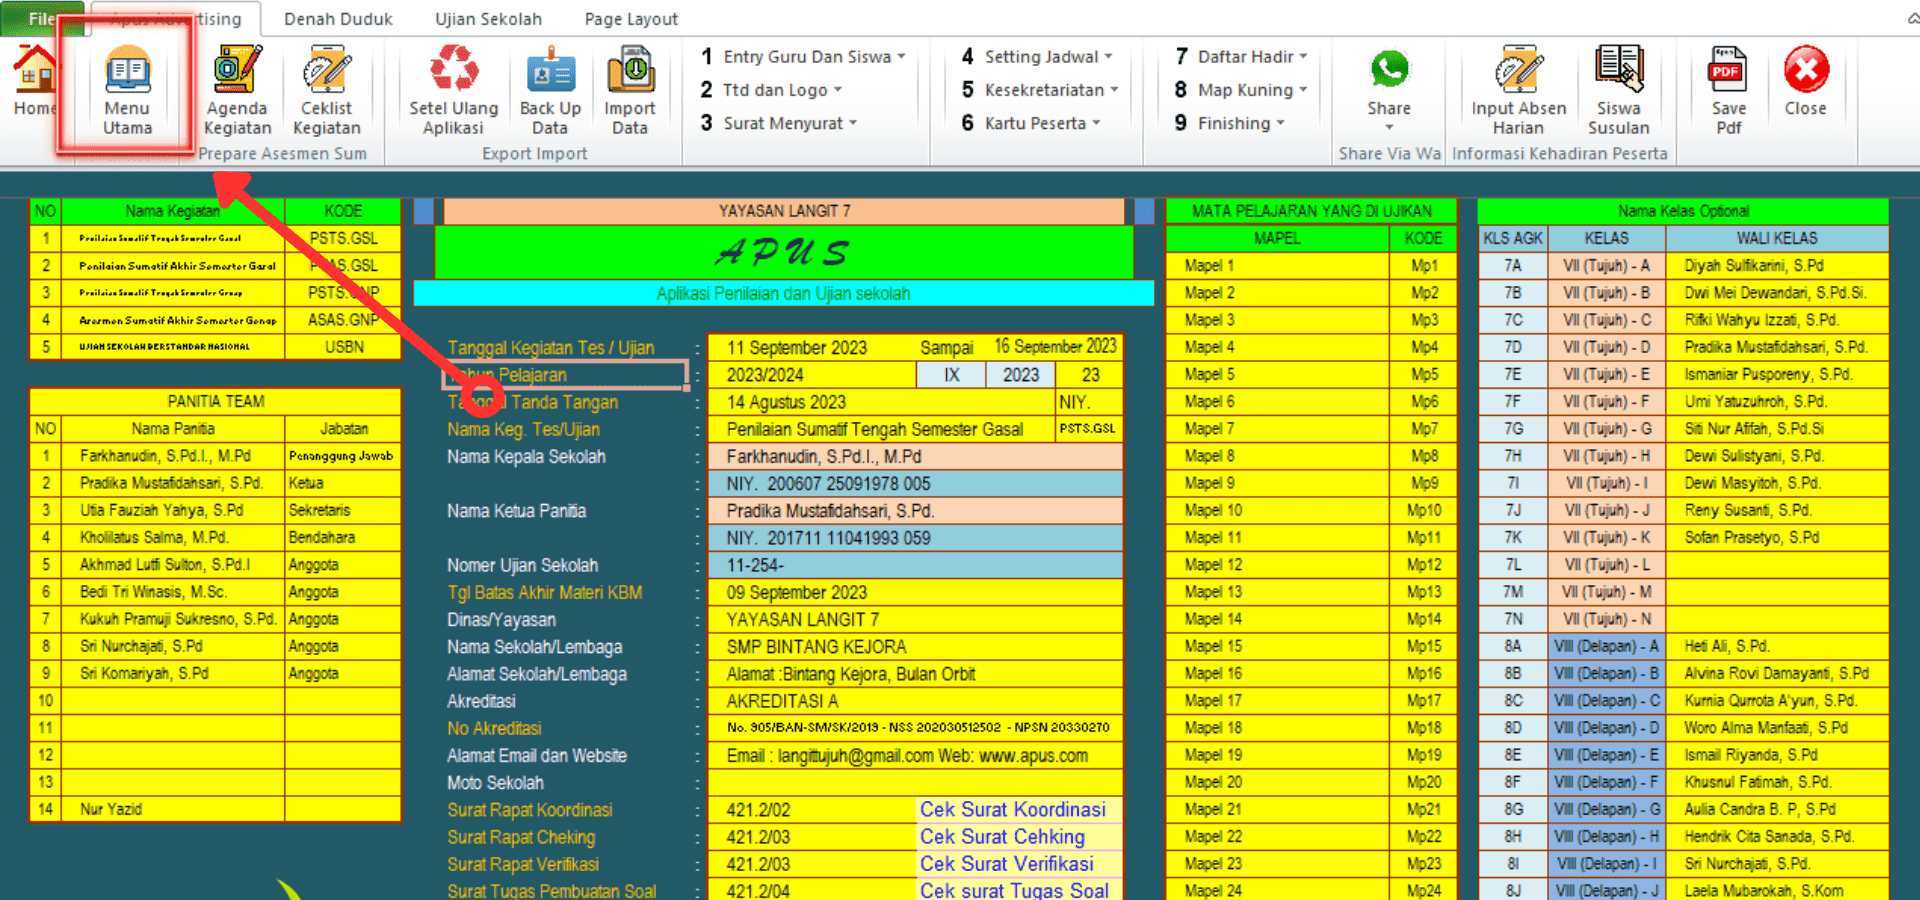Screen dimensions: 1920x900
Task: Select the SMP BINTANG KEJORA cell
Action: [915, 647]
